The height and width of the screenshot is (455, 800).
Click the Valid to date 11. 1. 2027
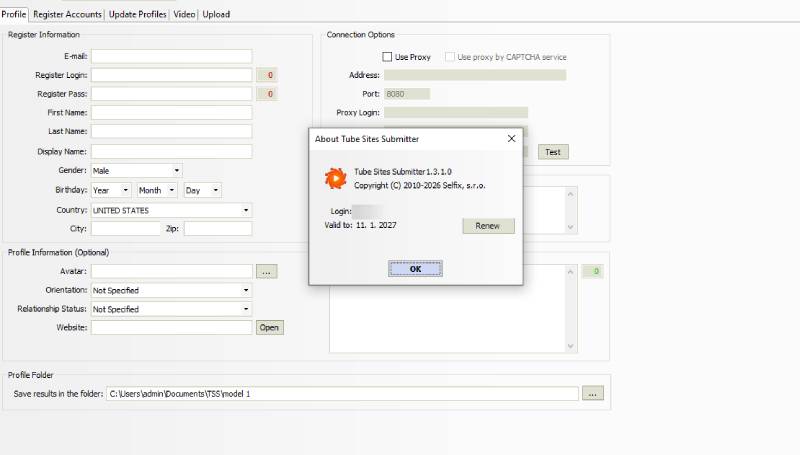[x=376, y=225]
